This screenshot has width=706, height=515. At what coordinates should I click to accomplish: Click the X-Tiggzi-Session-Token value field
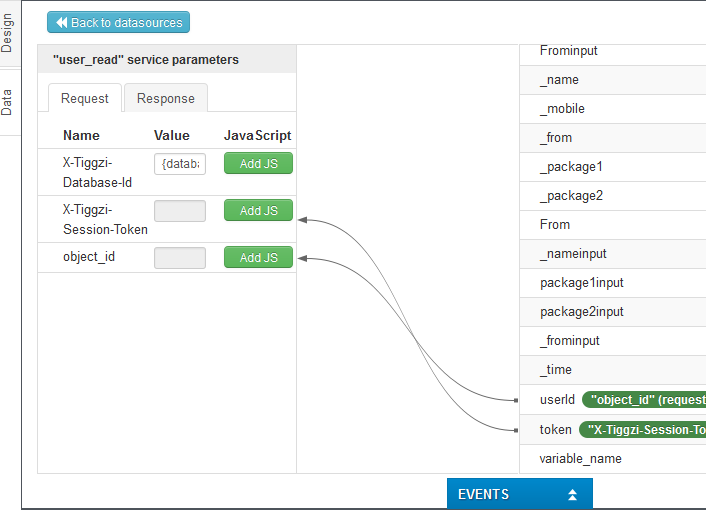coord(180,211)
